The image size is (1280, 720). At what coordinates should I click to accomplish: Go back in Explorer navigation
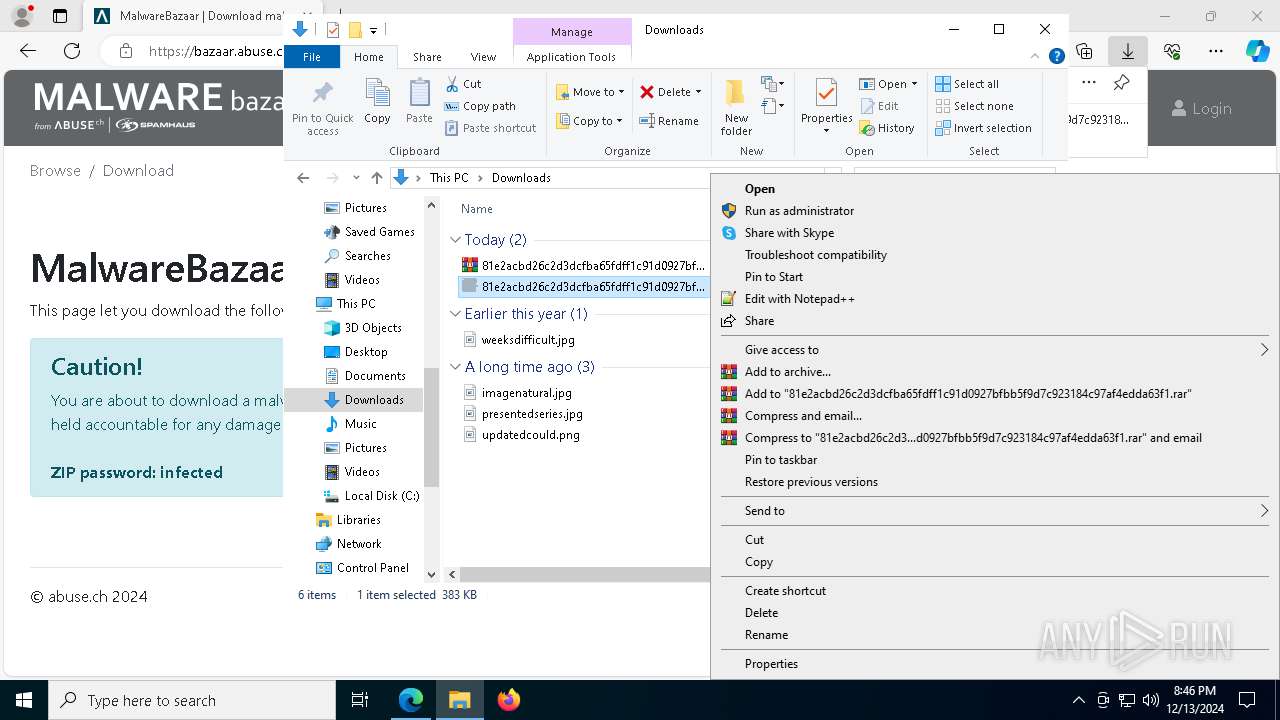[x=303, y=178]
